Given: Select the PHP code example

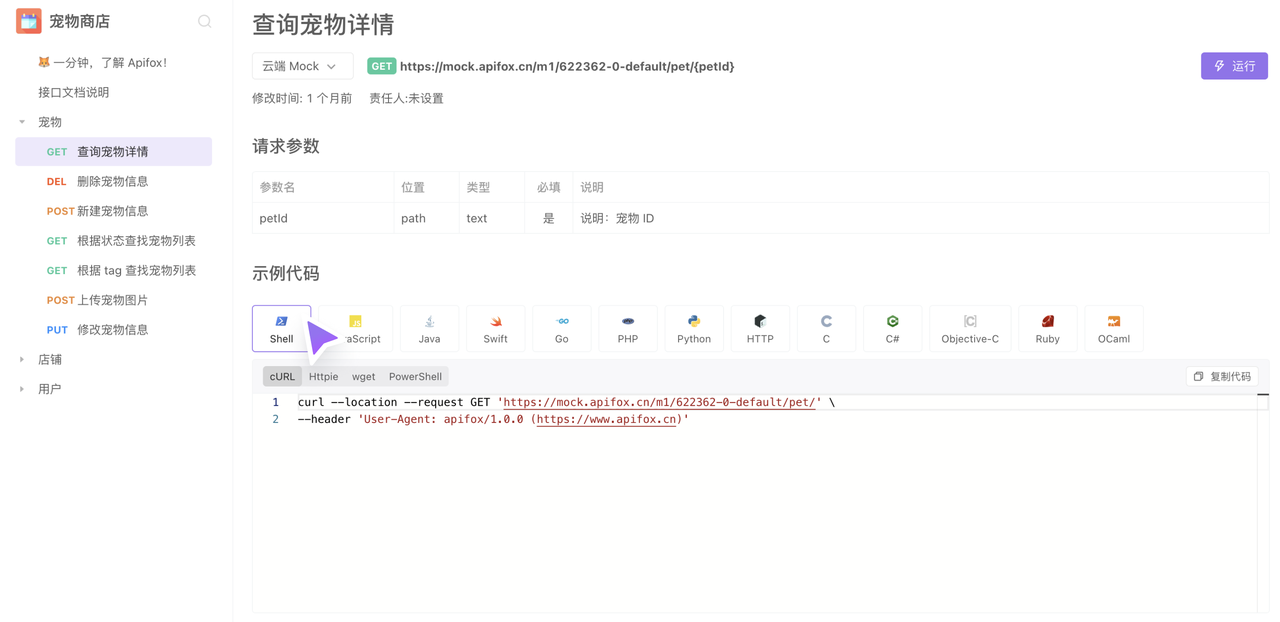Looking at the screenshot, I should [x=627, y=328].
